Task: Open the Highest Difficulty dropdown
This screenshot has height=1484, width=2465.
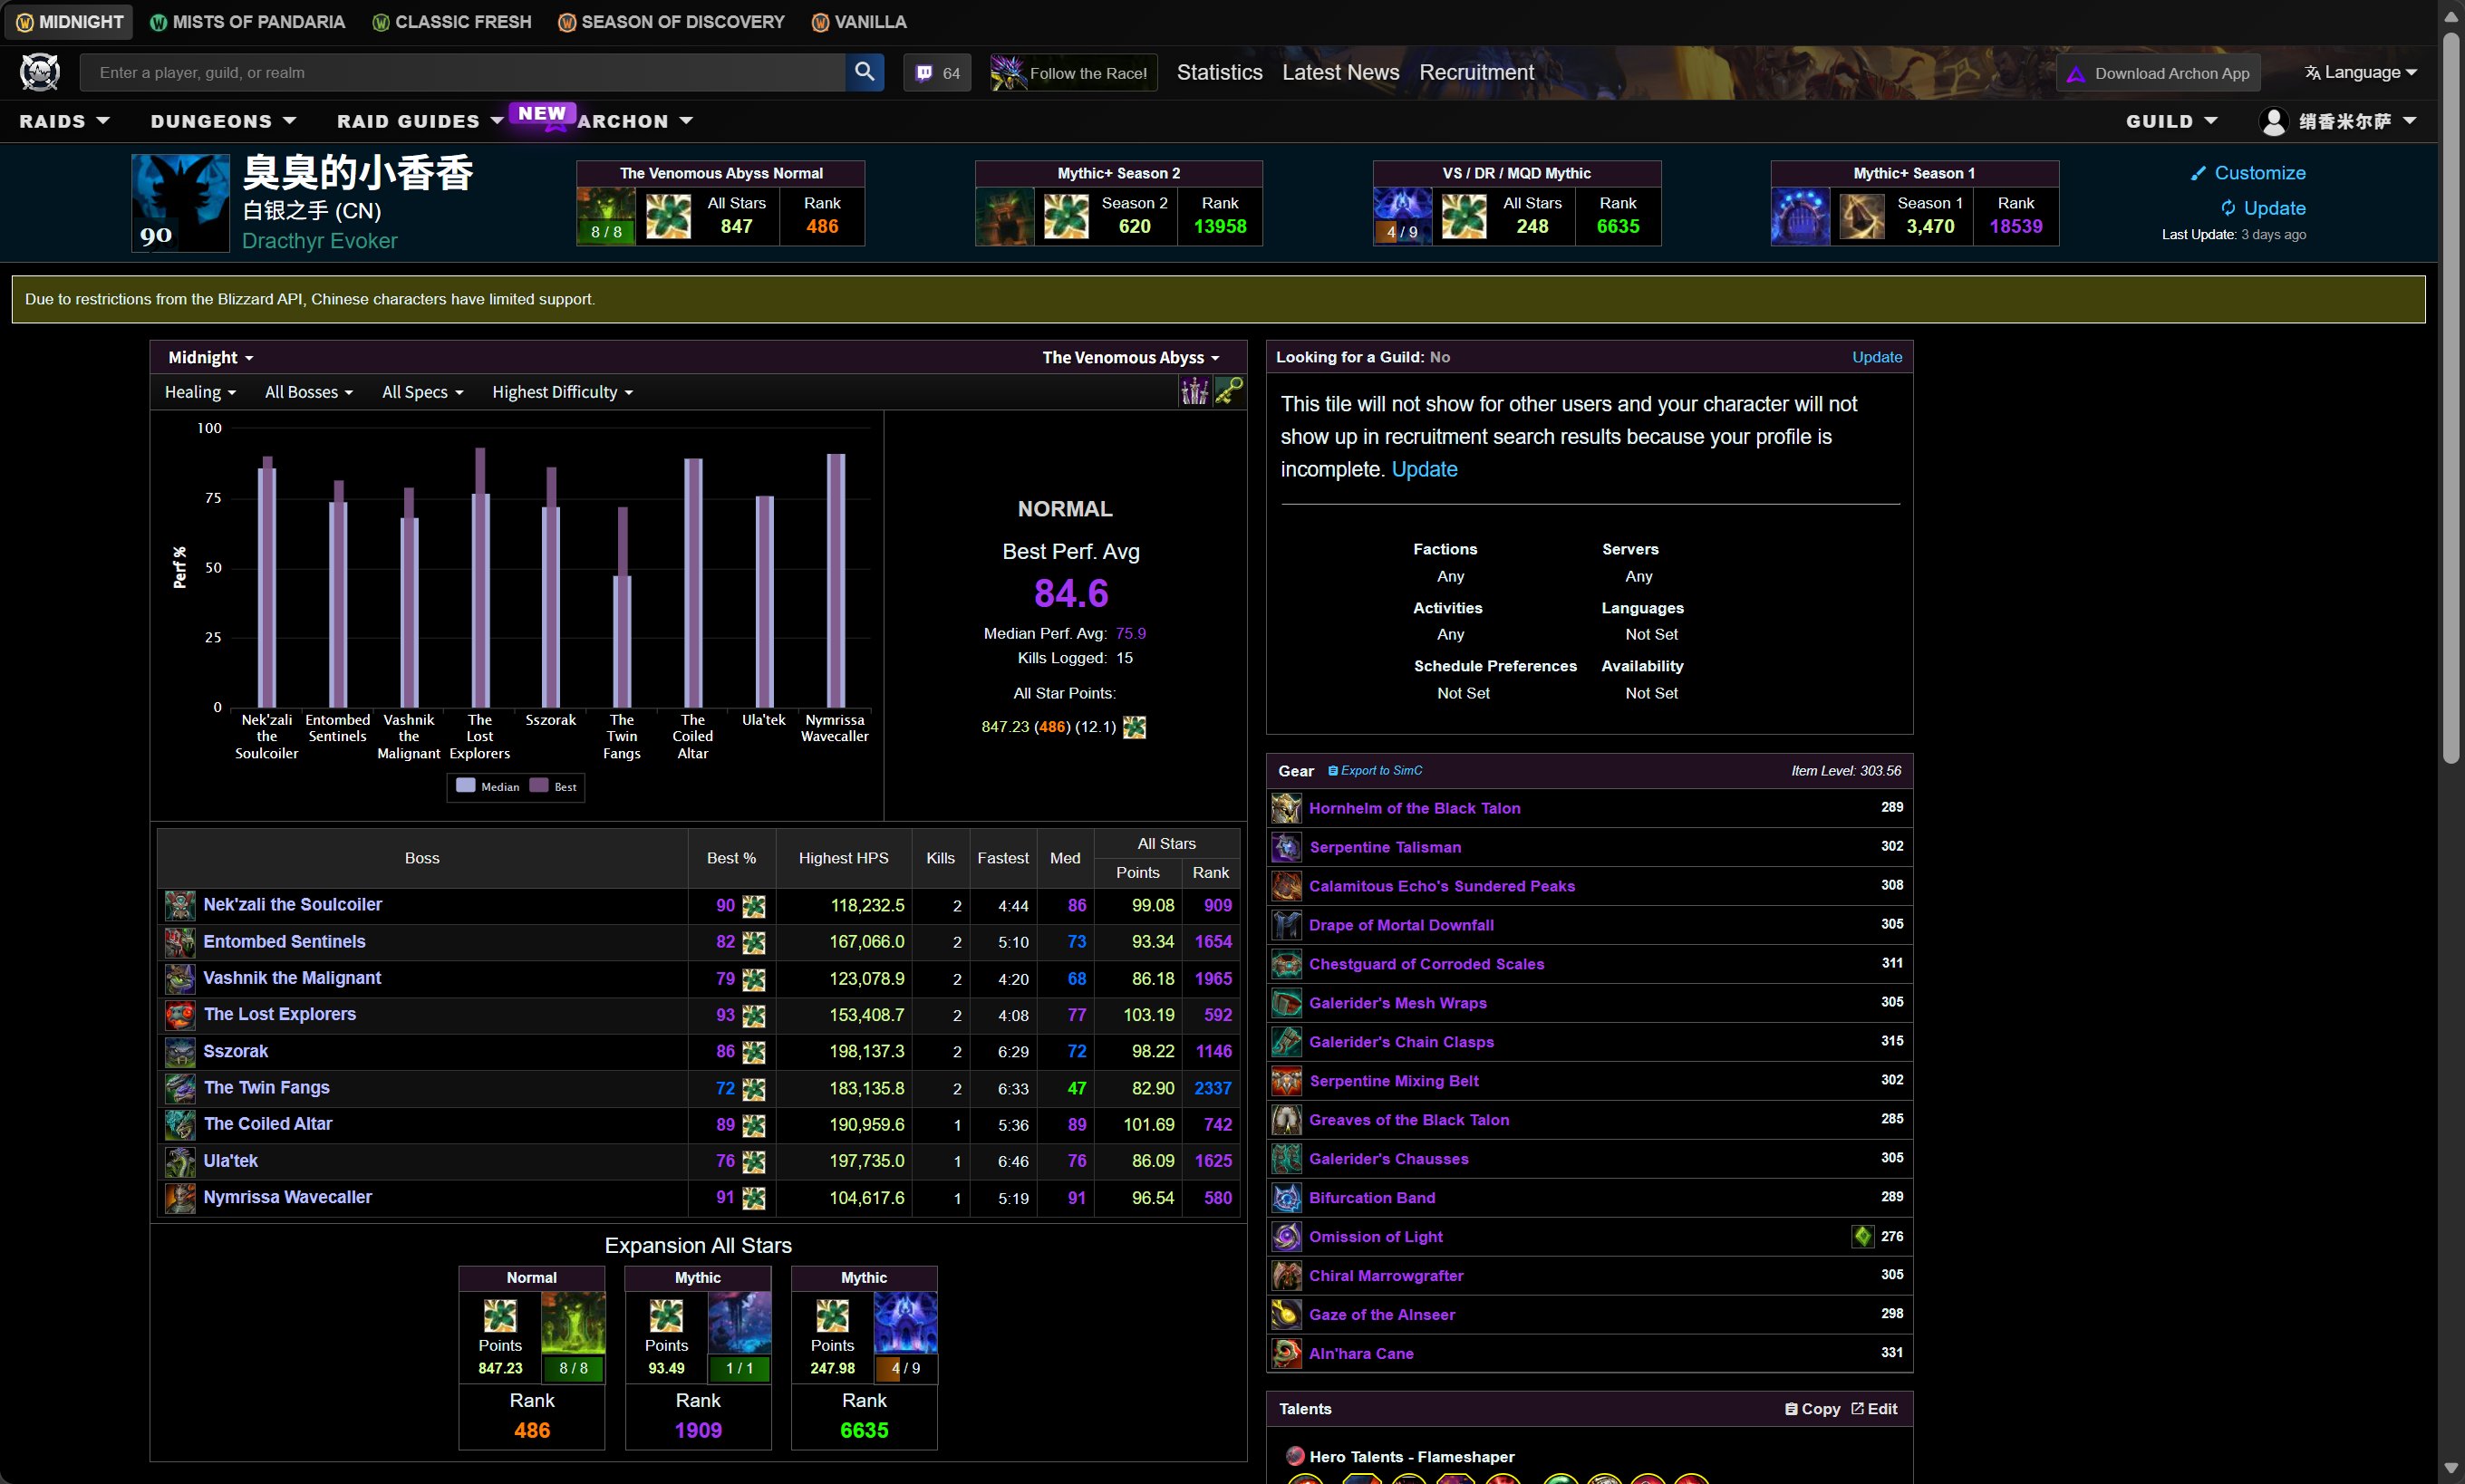Action: pyautogui.click(x=563, y=392)
